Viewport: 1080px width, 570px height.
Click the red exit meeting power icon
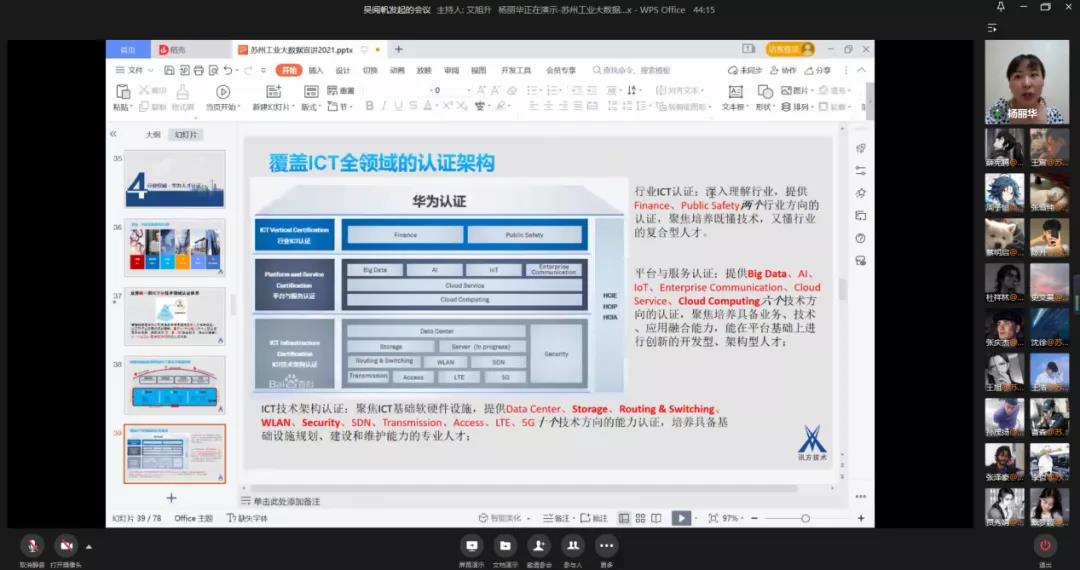pos(1045,545)
